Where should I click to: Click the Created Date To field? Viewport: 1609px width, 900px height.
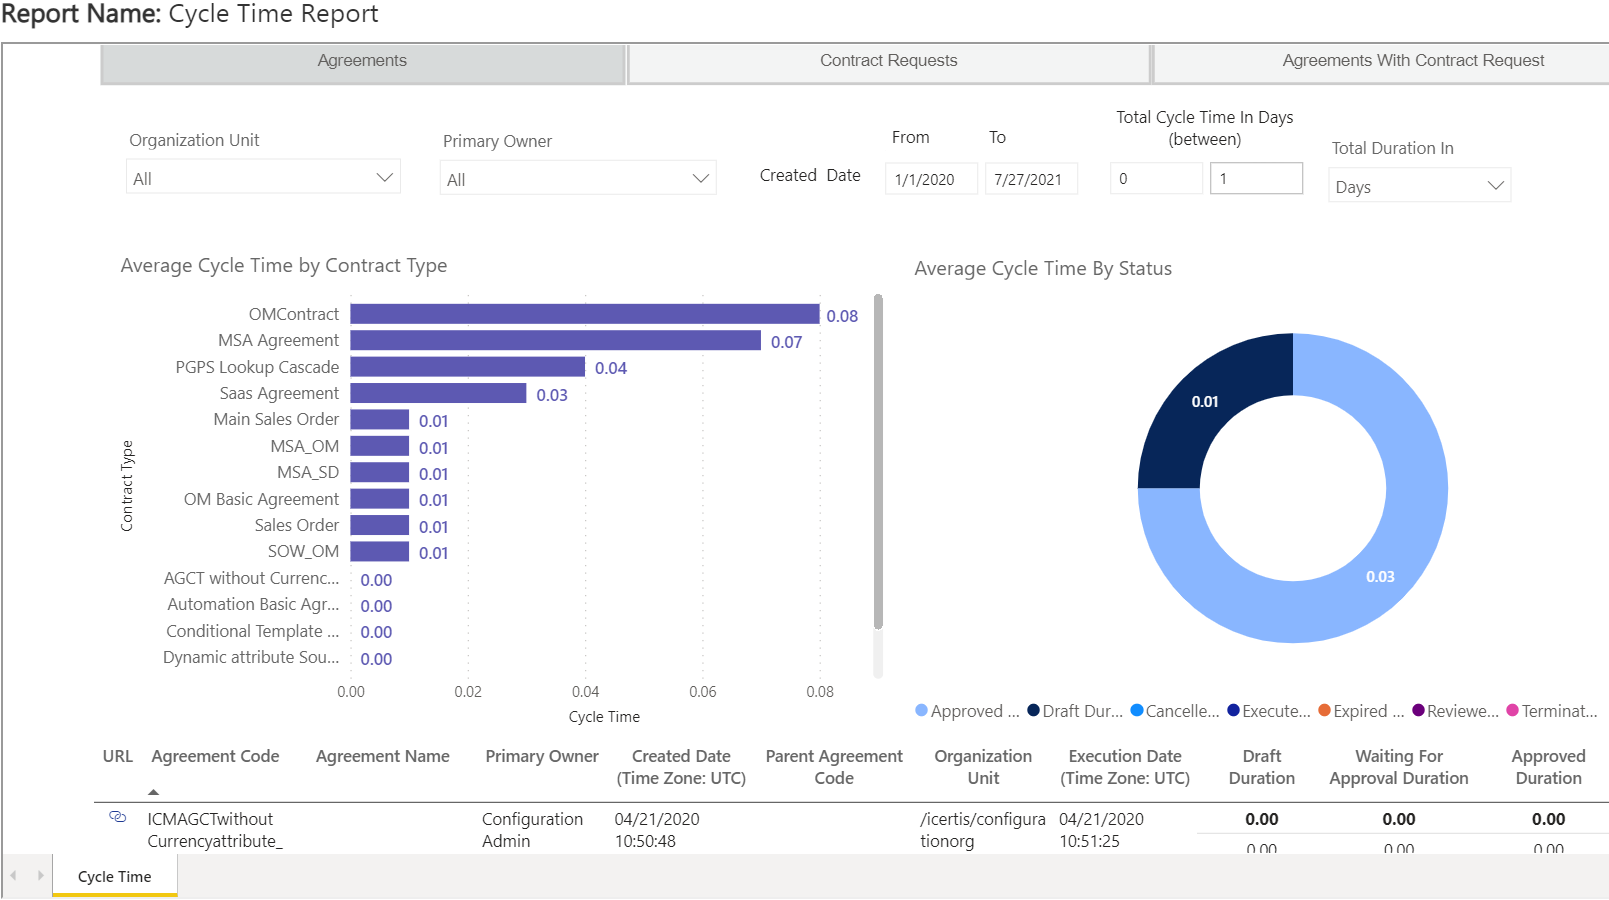(1030, 180)
